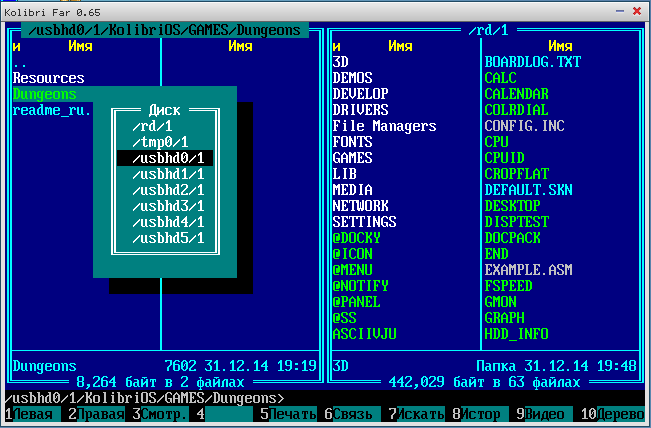Pick the highlighted /usbhd0/1 drive entry
Screen dimensions: 651x428
coord(164,158)
